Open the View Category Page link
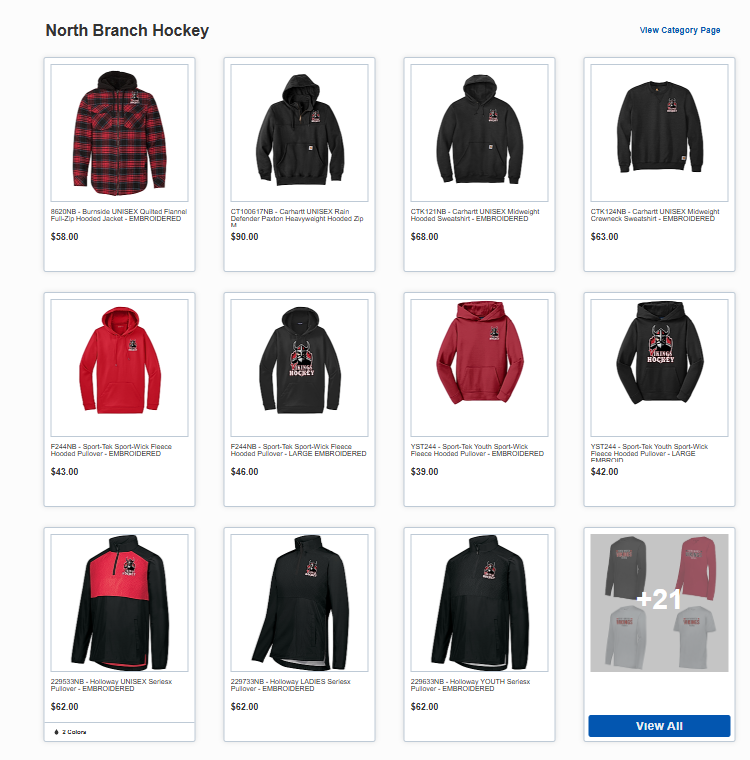This screenshot has height=760, width=750. pos(680,30)
